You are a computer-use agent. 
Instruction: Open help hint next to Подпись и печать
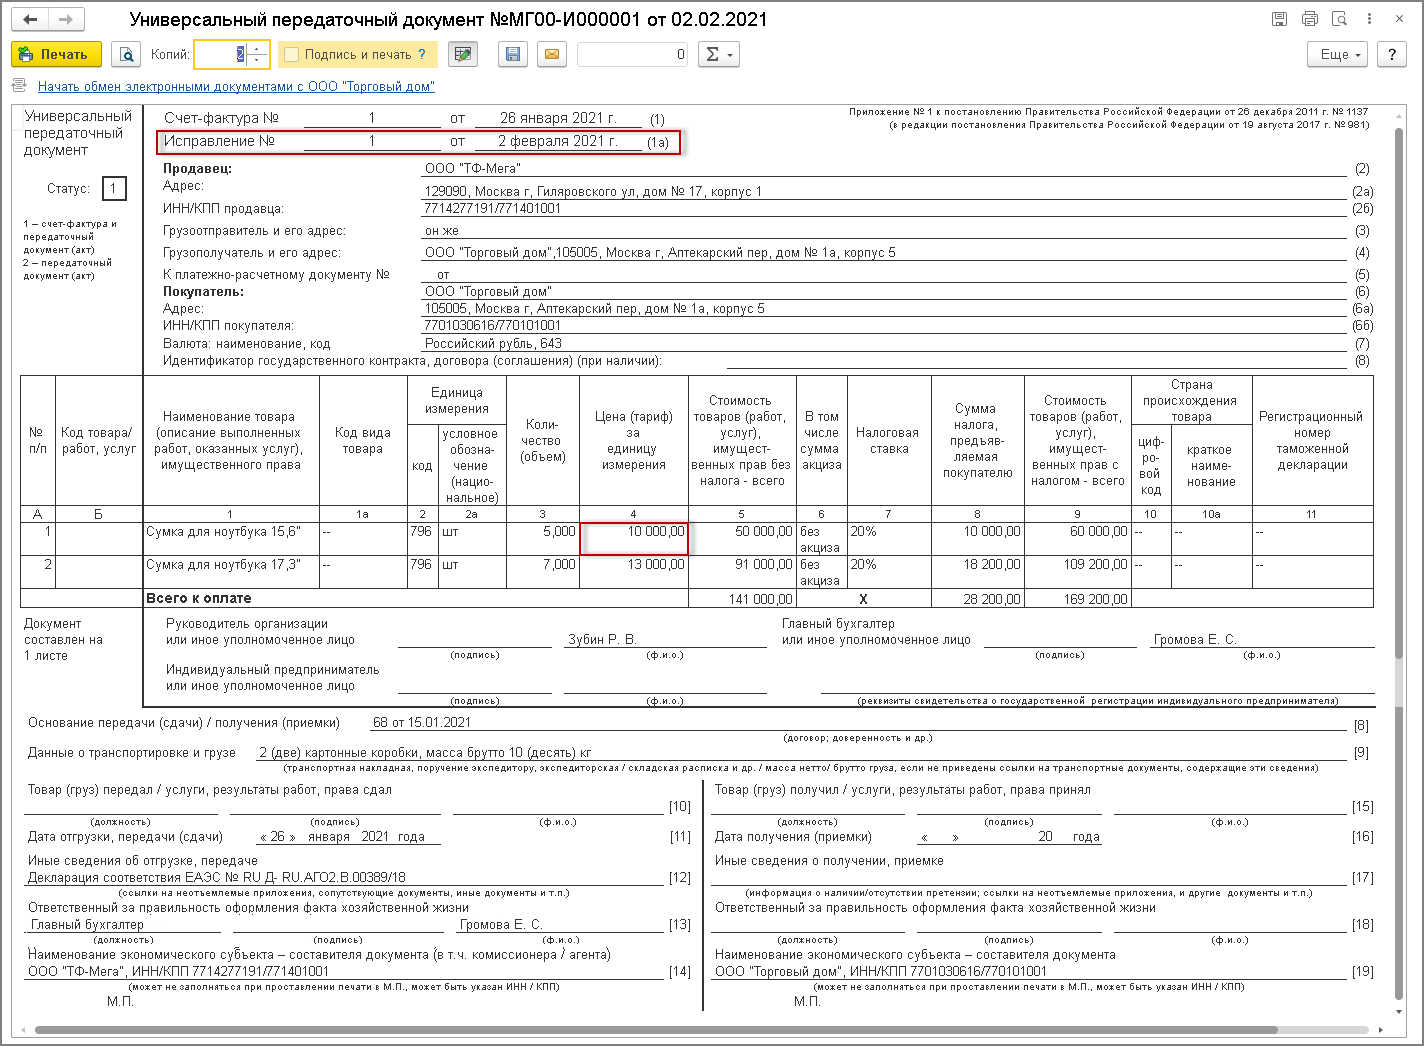tap(422, 55)
